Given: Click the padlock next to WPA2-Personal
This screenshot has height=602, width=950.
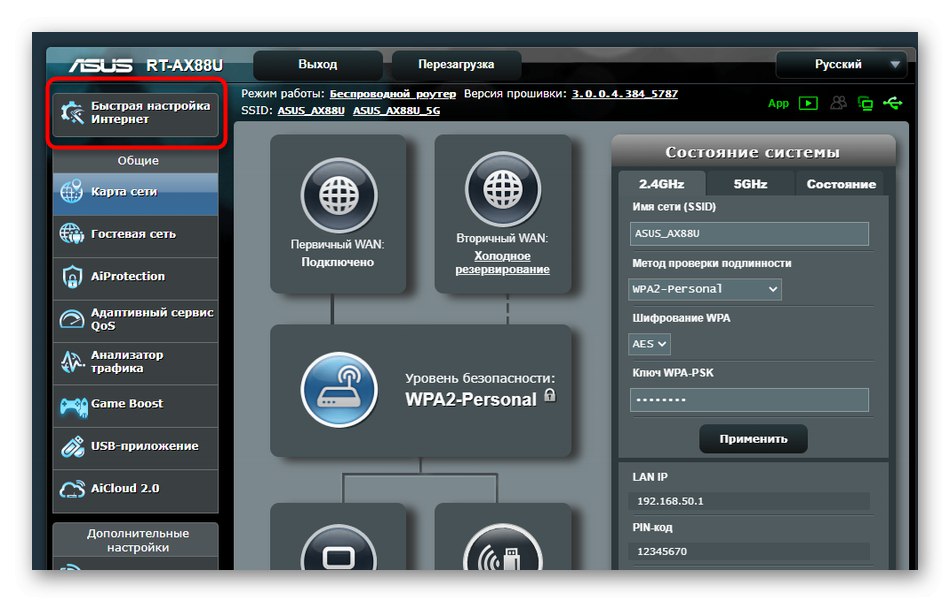Looking at the screenshot, I should pyautogui.click(x=550, y=395).
